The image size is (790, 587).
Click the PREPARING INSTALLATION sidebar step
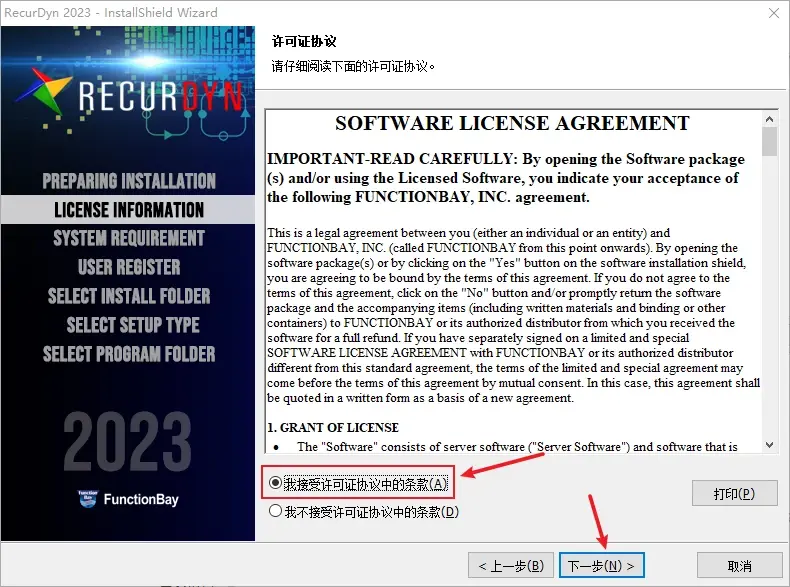coord(129,181)
